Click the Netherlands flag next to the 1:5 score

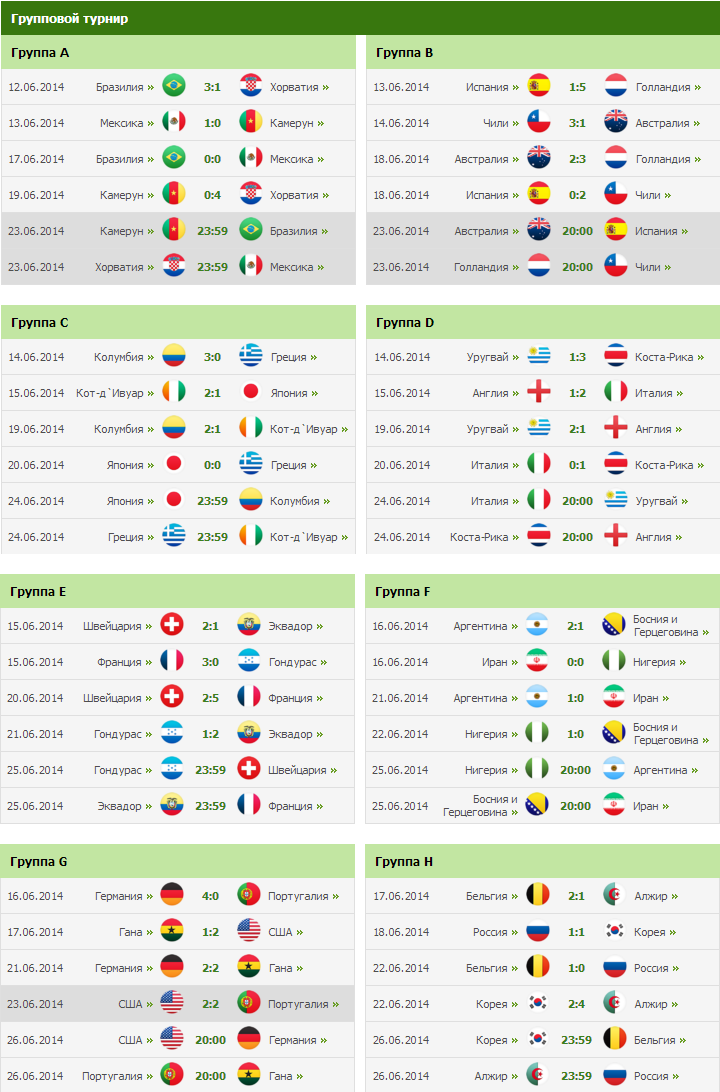tap(616, 86)
